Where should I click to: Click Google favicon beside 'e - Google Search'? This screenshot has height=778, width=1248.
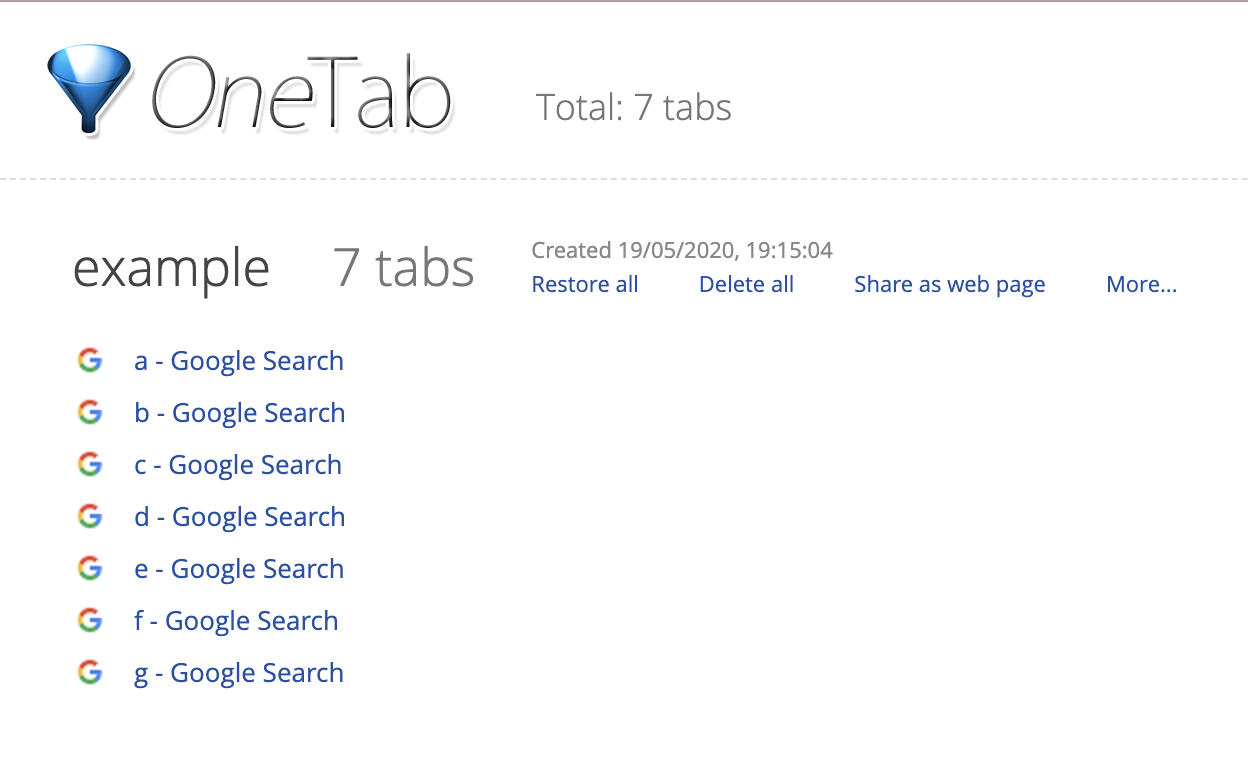click(x=90, y=569)
